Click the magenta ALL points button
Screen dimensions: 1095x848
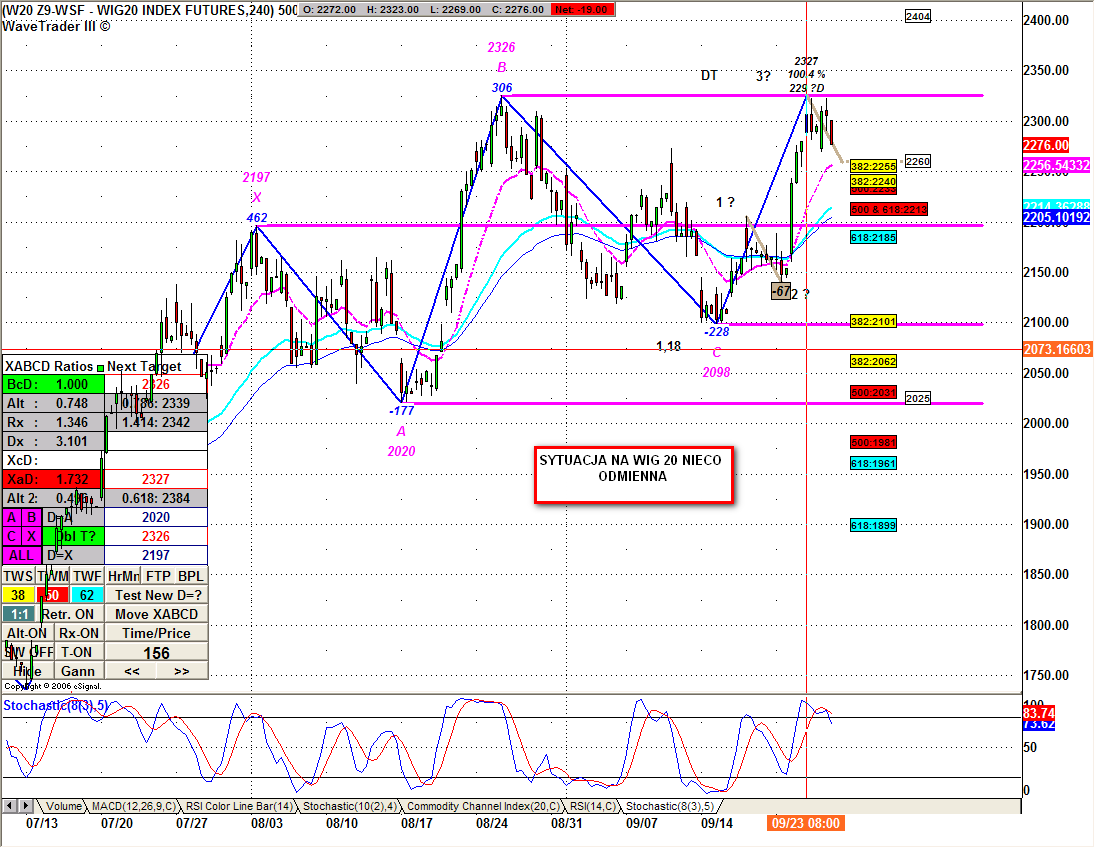pyautogui.click(x=22, y=555)
